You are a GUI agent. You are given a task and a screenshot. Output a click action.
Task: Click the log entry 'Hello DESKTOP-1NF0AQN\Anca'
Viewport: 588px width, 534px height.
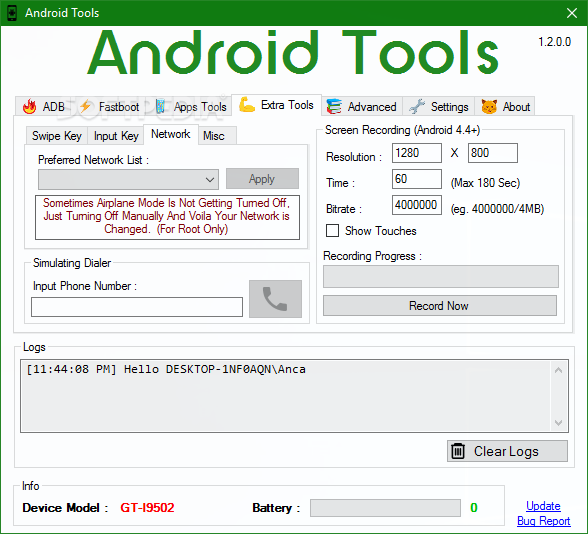coord(214,369)
